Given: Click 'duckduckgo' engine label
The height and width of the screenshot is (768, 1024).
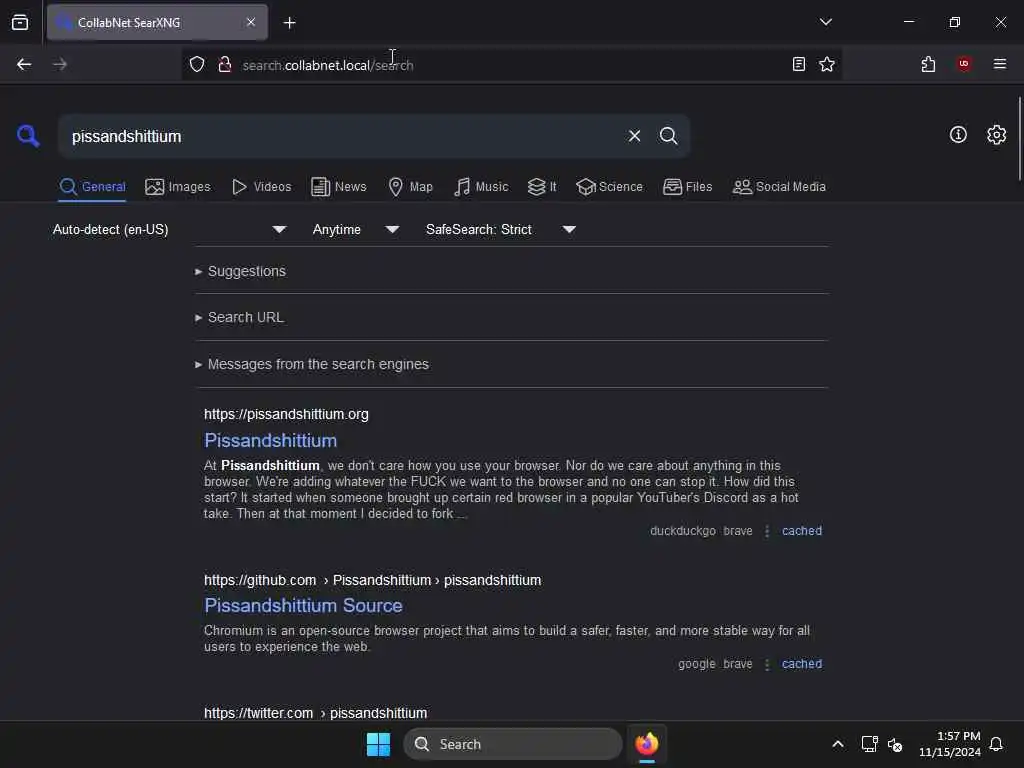Looking at the screenshot, I should (682, 531).
